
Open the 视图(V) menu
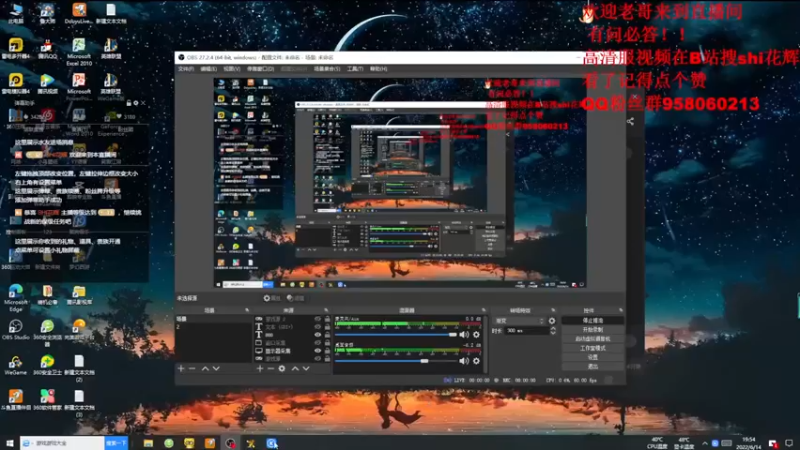[232, 69]
